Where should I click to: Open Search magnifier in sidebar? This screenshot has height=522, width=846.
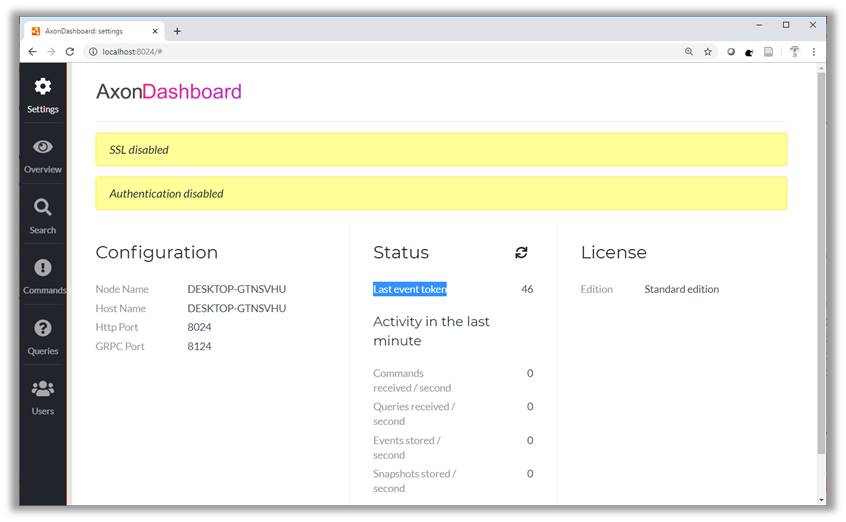pyautogui.click(x=43, y=208)
